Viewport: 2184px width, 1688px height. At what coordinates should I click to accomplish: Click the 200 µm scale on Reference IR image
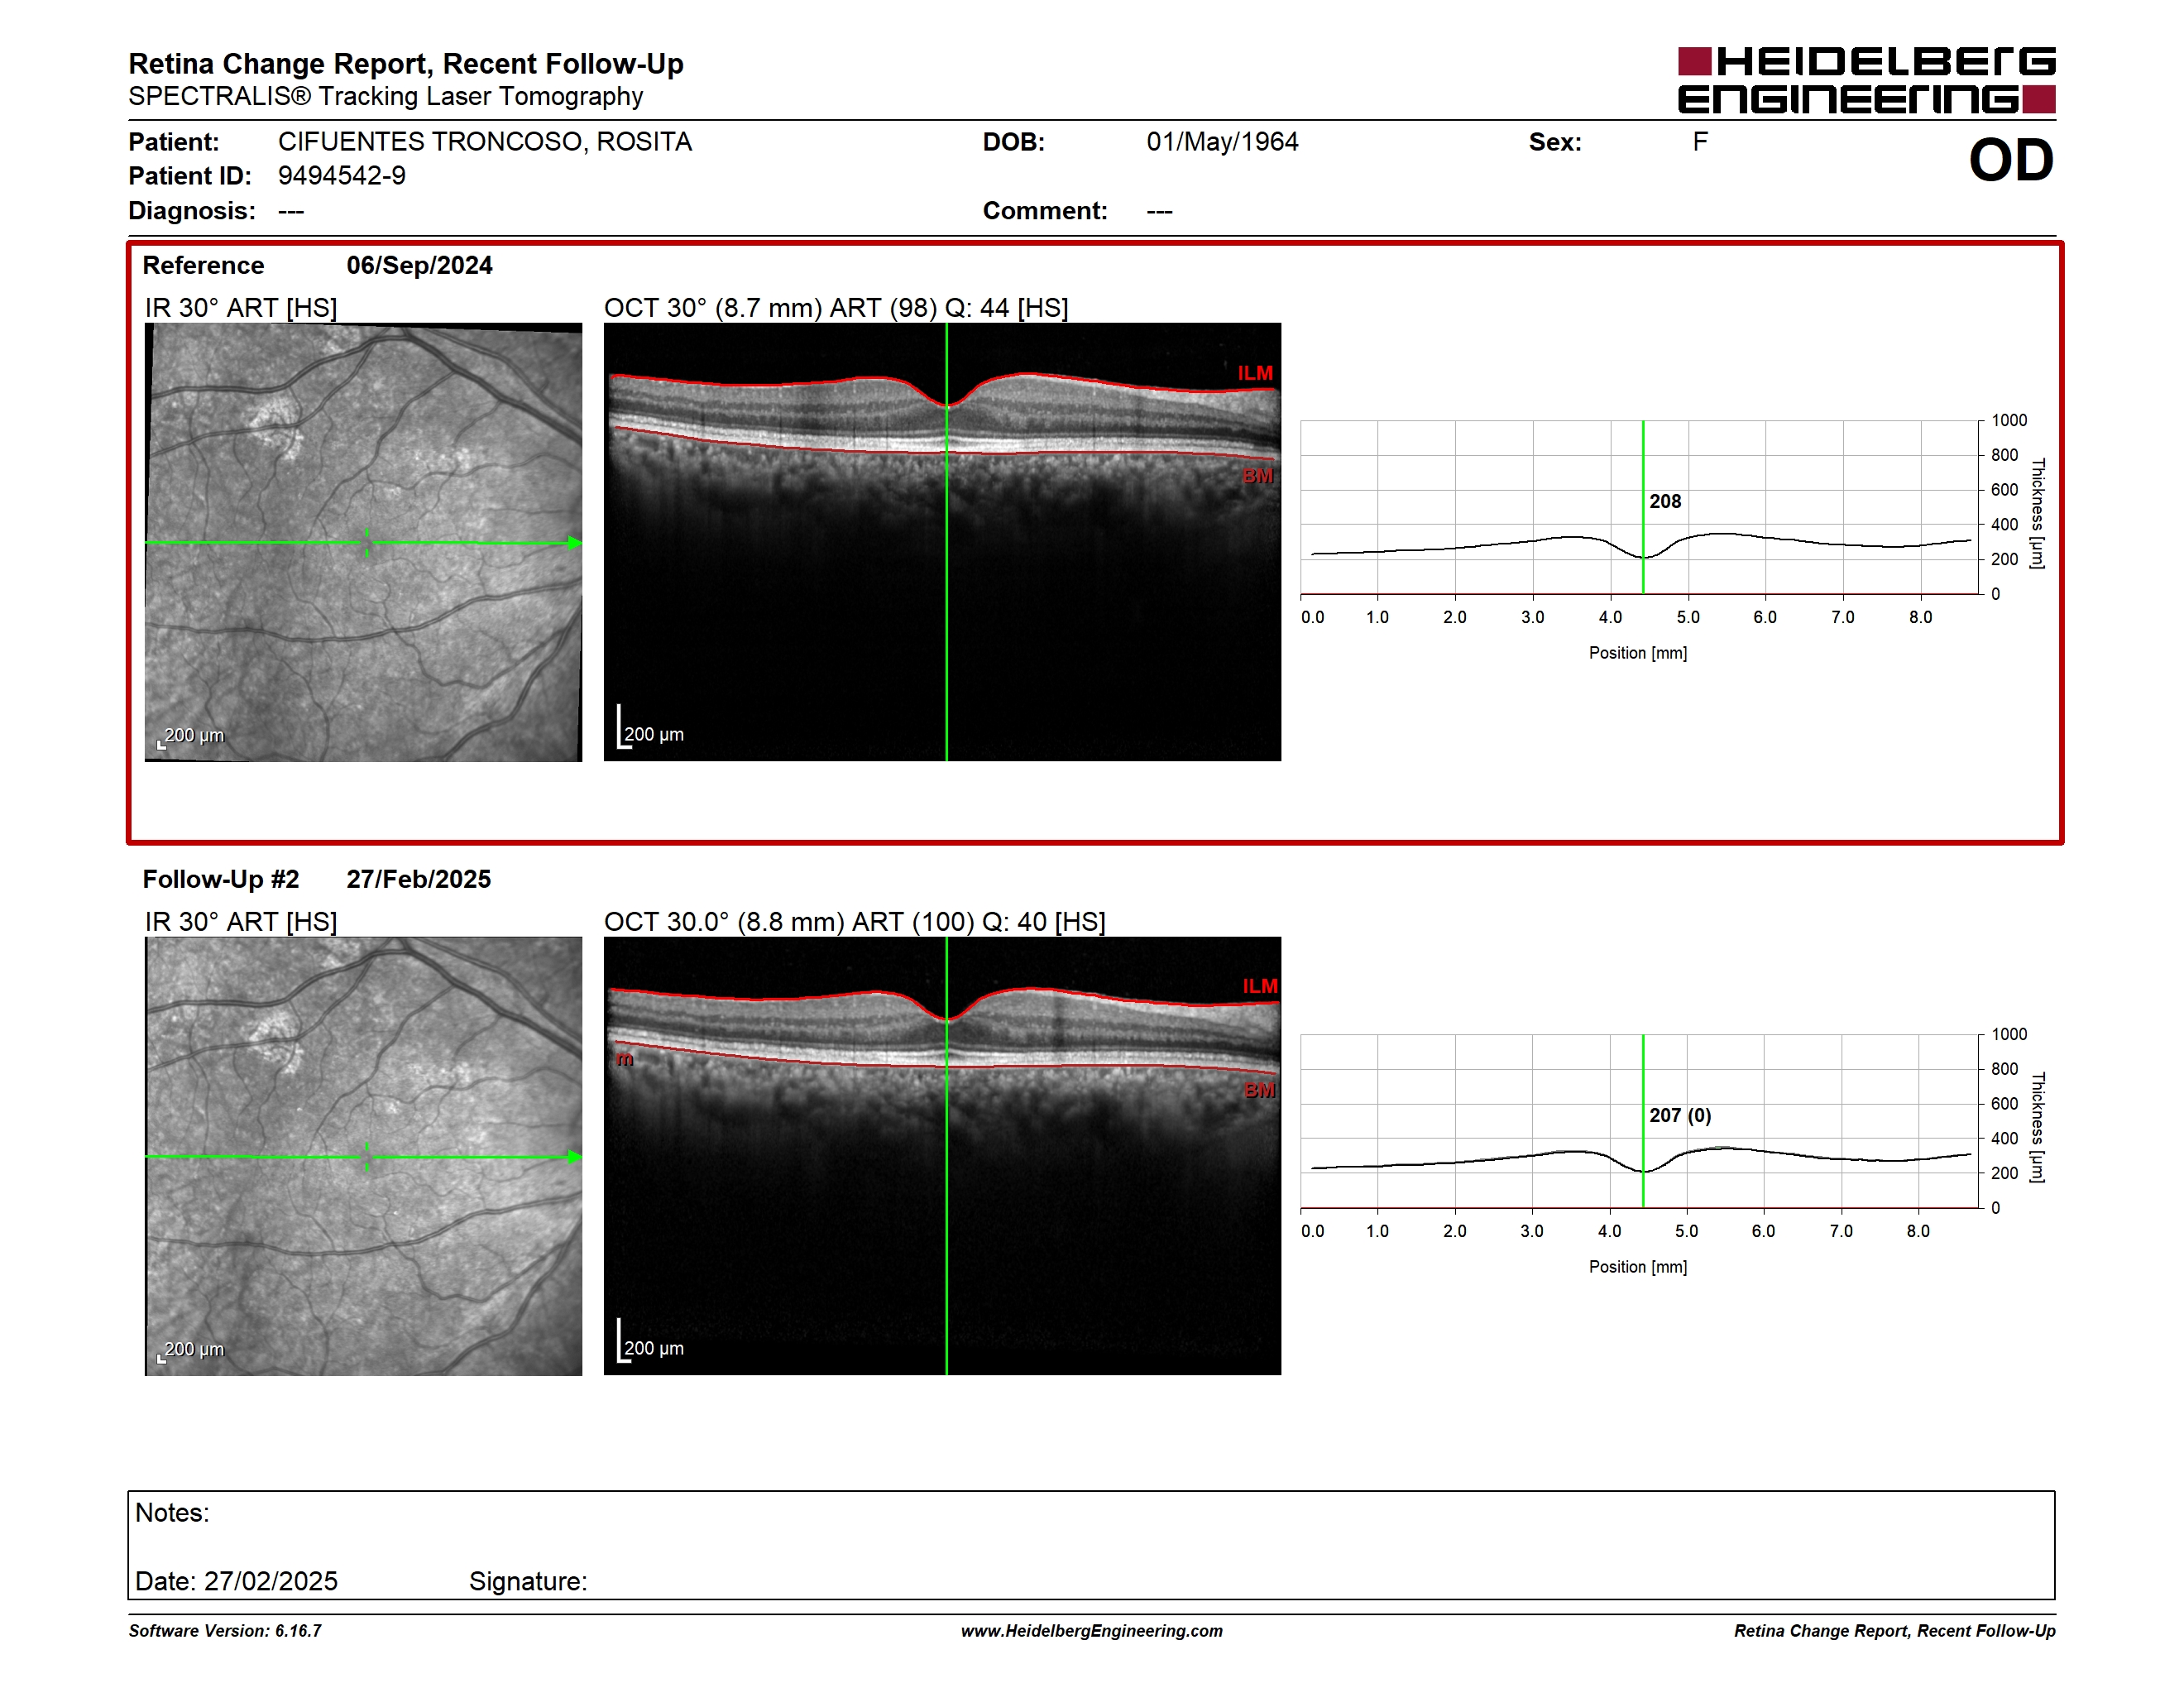pyautogui.click(x=191, y=736)
